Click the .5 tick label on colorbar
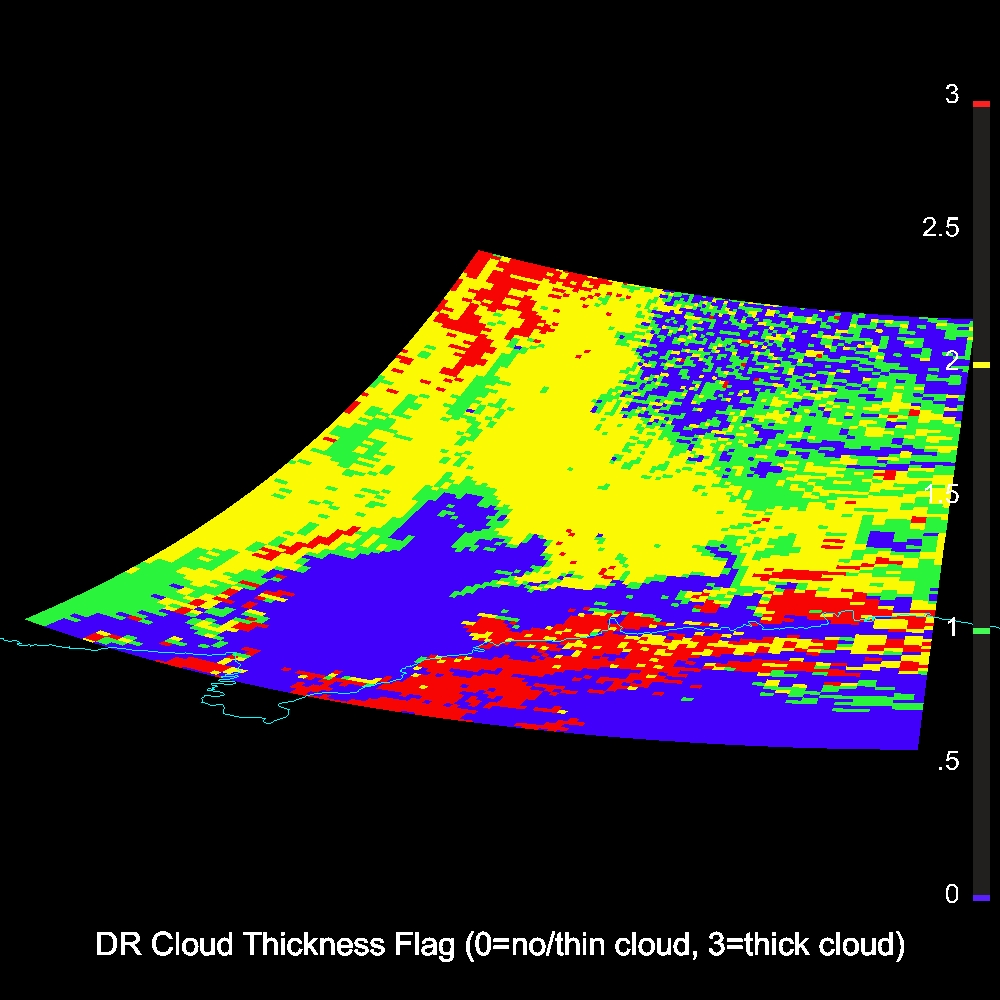This screenshot has width=1000, height=1000. pyautogui.click(x=947, y=762)
